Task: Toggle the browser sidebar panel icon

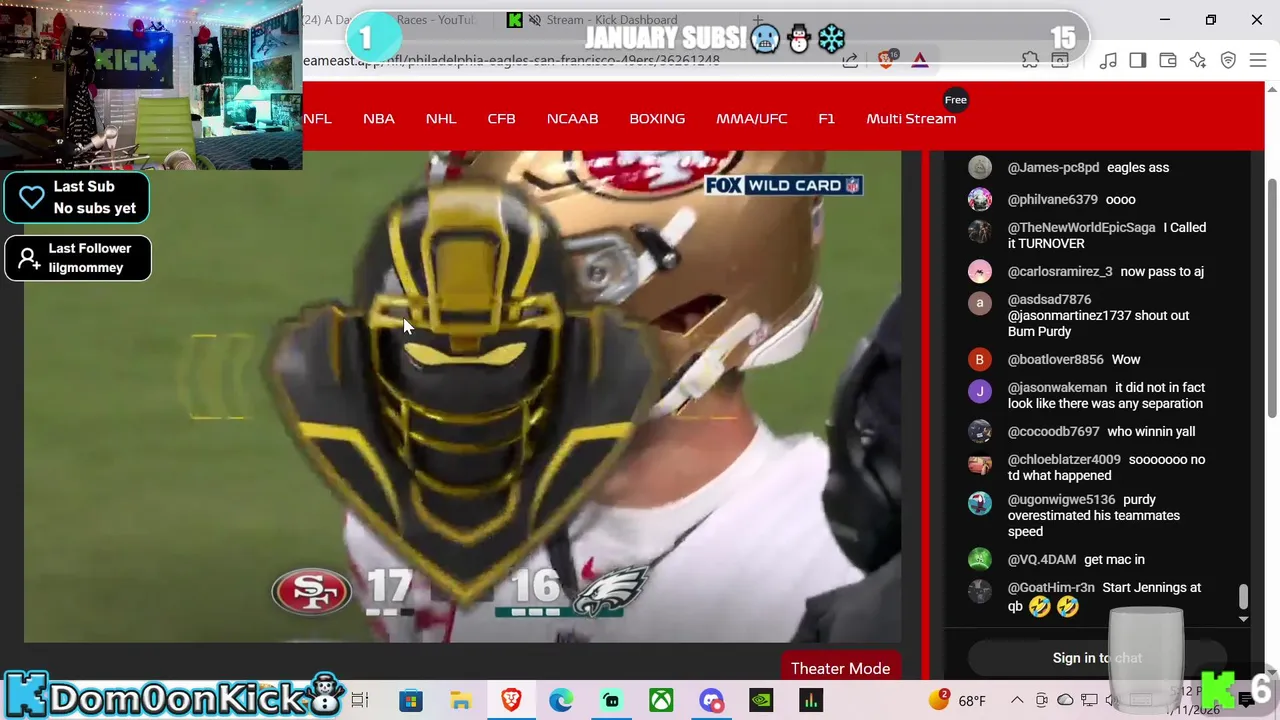Action: [x=1138, y=61]
